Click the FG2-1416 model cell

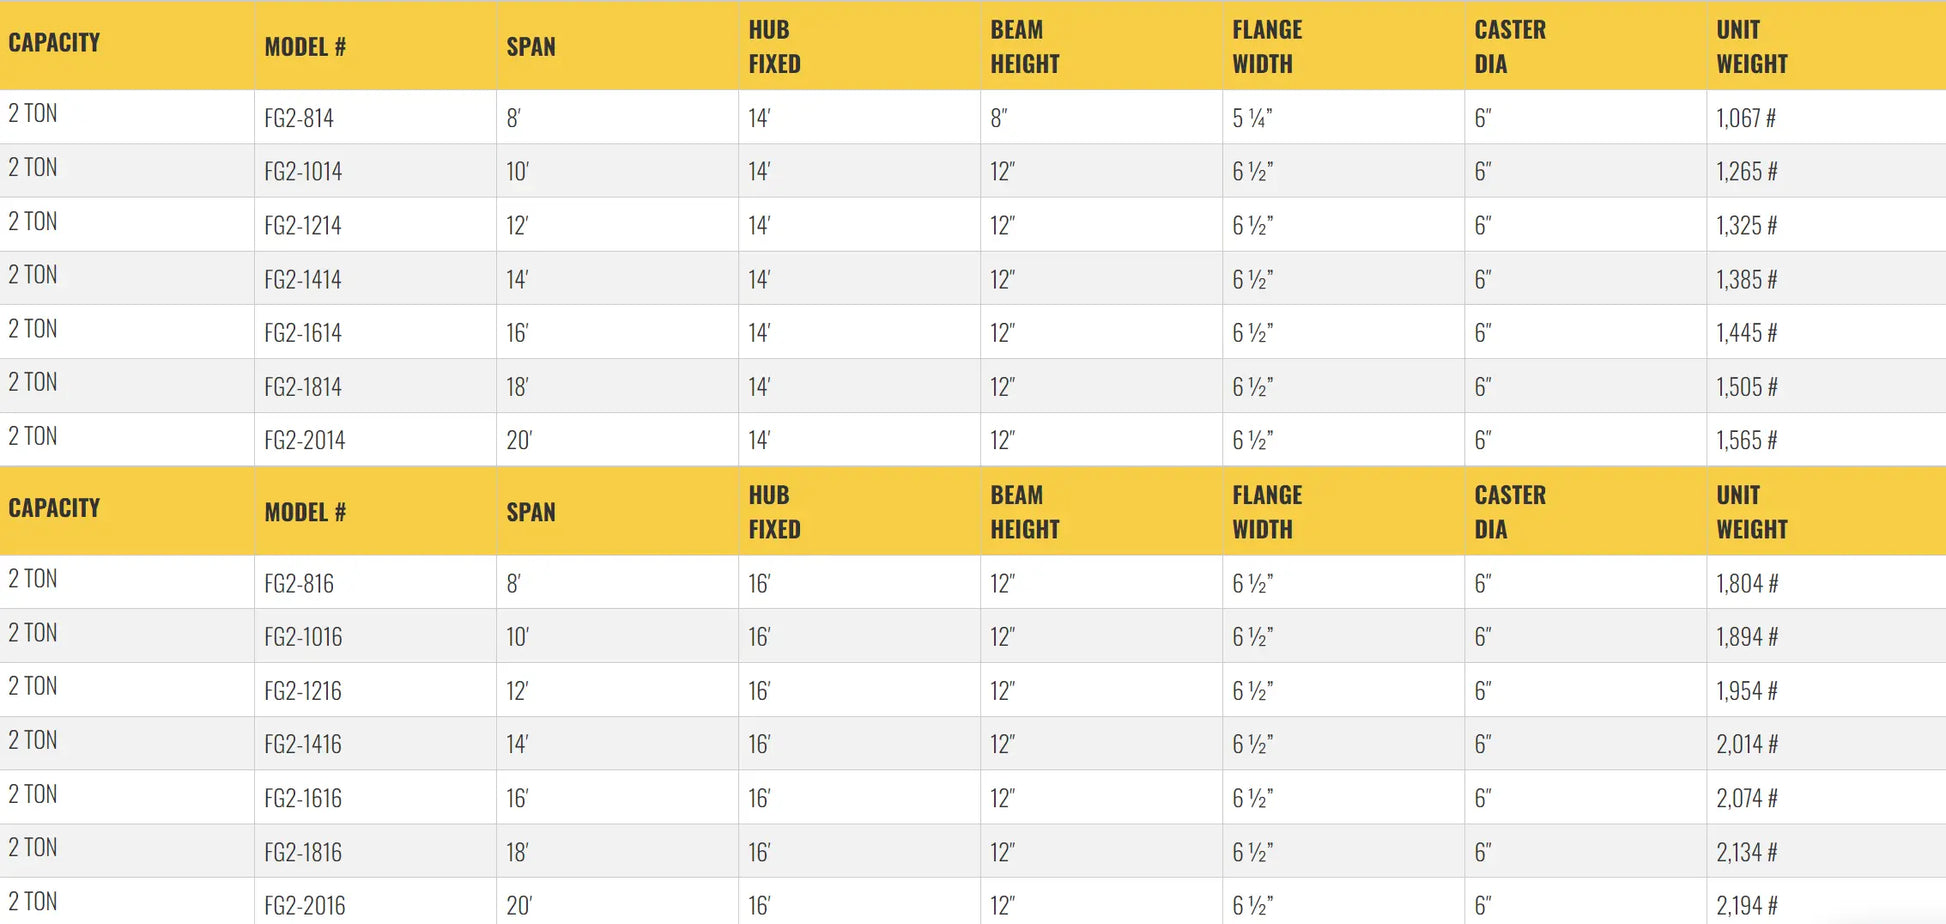click(x=303, y=744)
